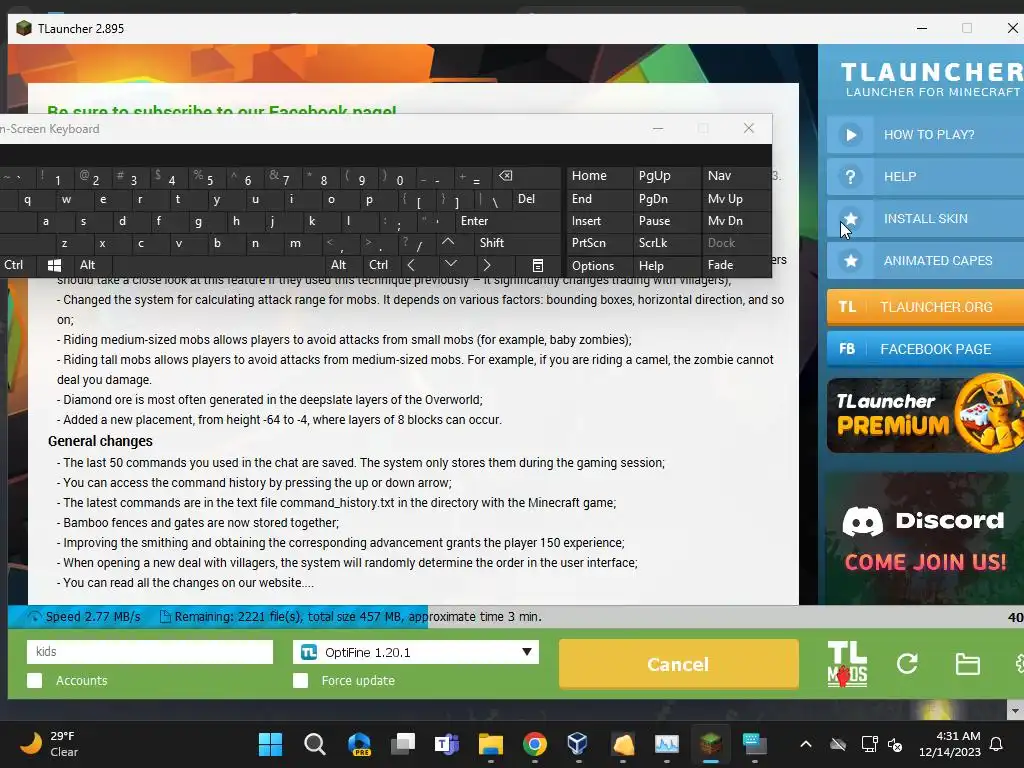Open the TL Mods icon
Screen dimensions: 1024x768
coord(847,664)
